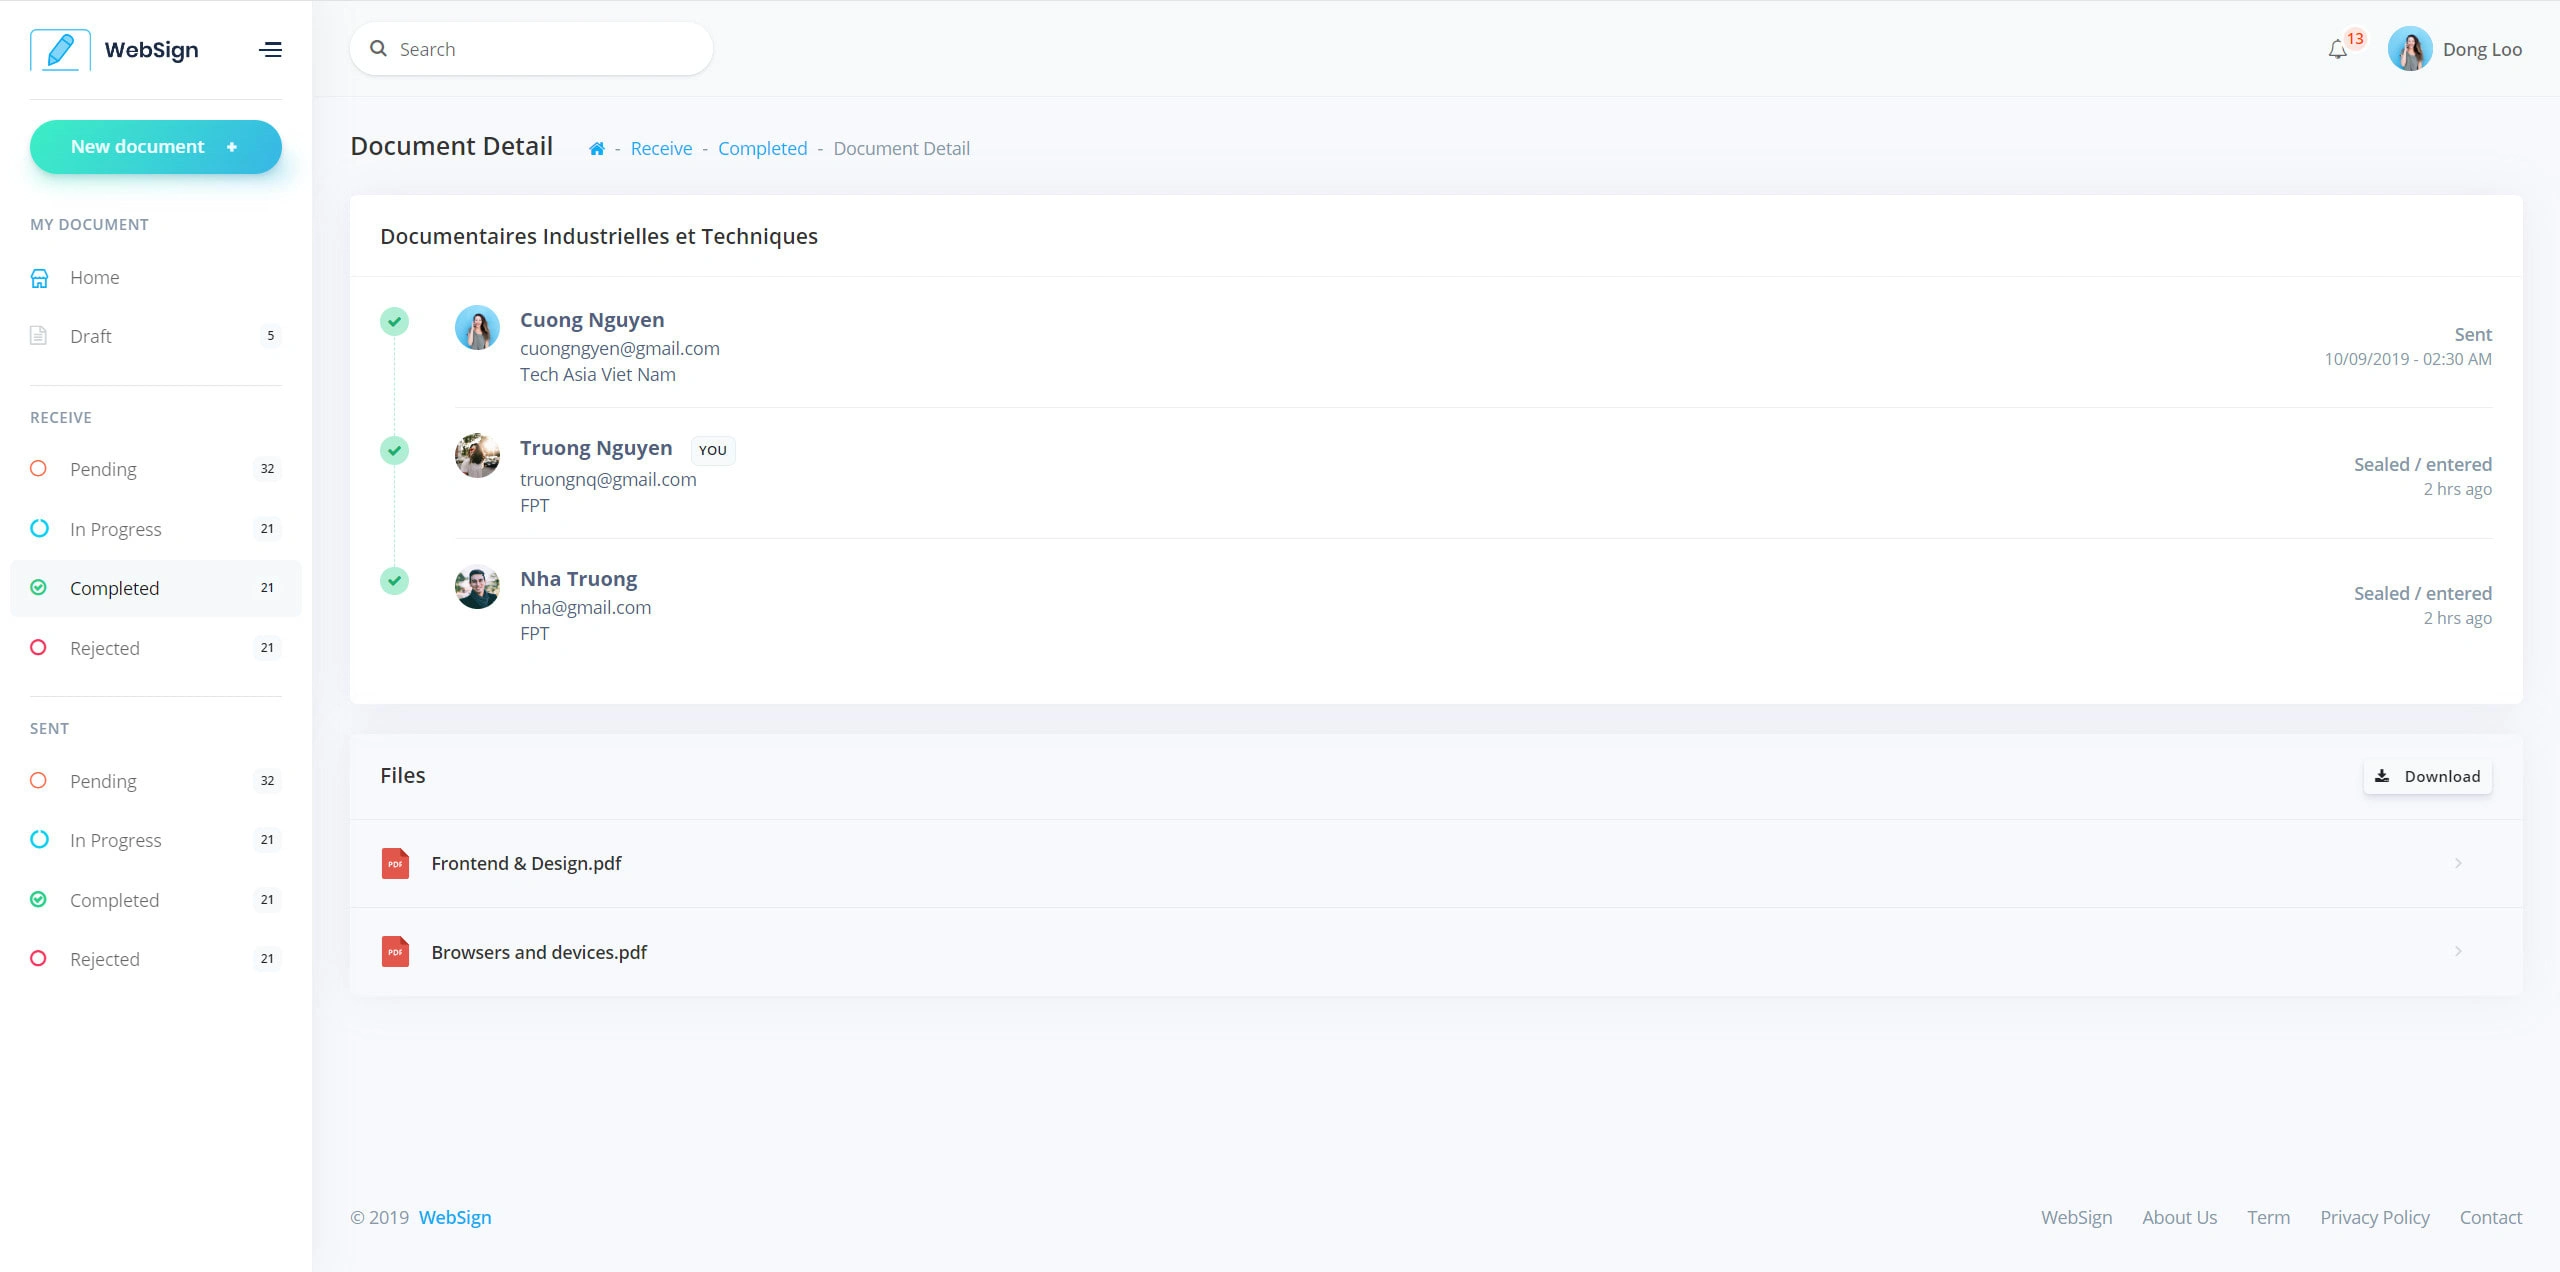Expand Browsers and devices.pdf row chevron
The width and height of the screenshot is (2560, 1272).
pyautogui.click(x=2458, y=951)
